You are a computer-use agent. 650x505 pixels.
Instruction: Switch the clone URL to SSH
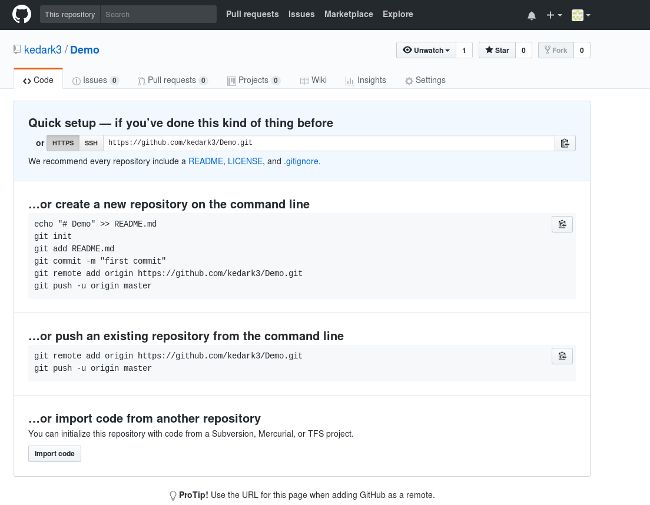pyautogui.click(x=91, y=143)
